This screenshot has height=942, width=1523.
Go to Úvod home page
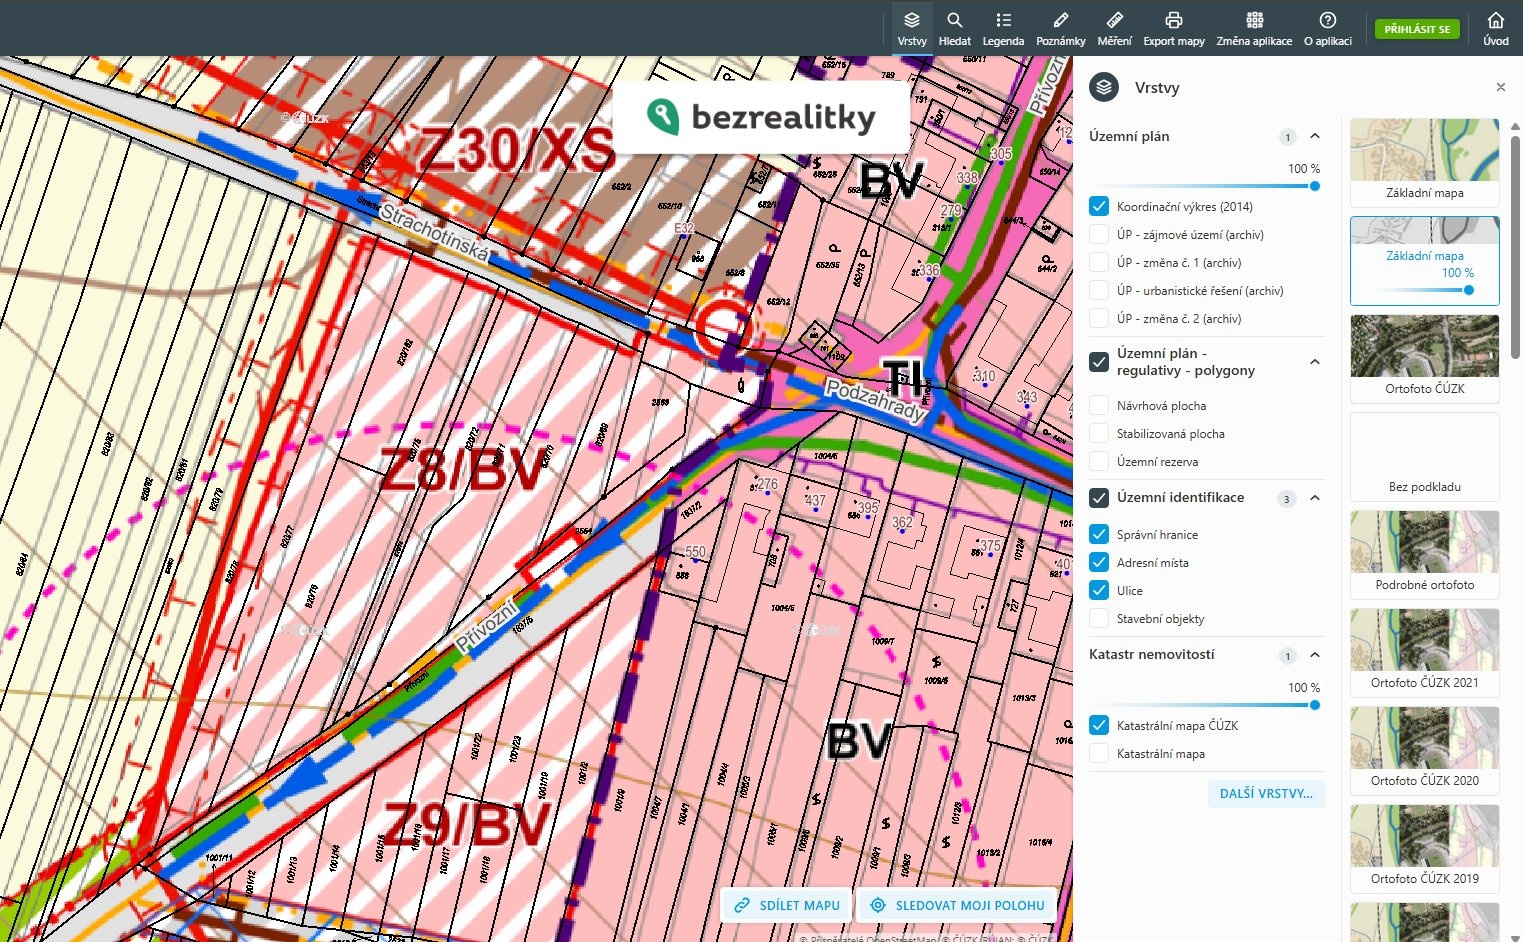point(1495,28)
